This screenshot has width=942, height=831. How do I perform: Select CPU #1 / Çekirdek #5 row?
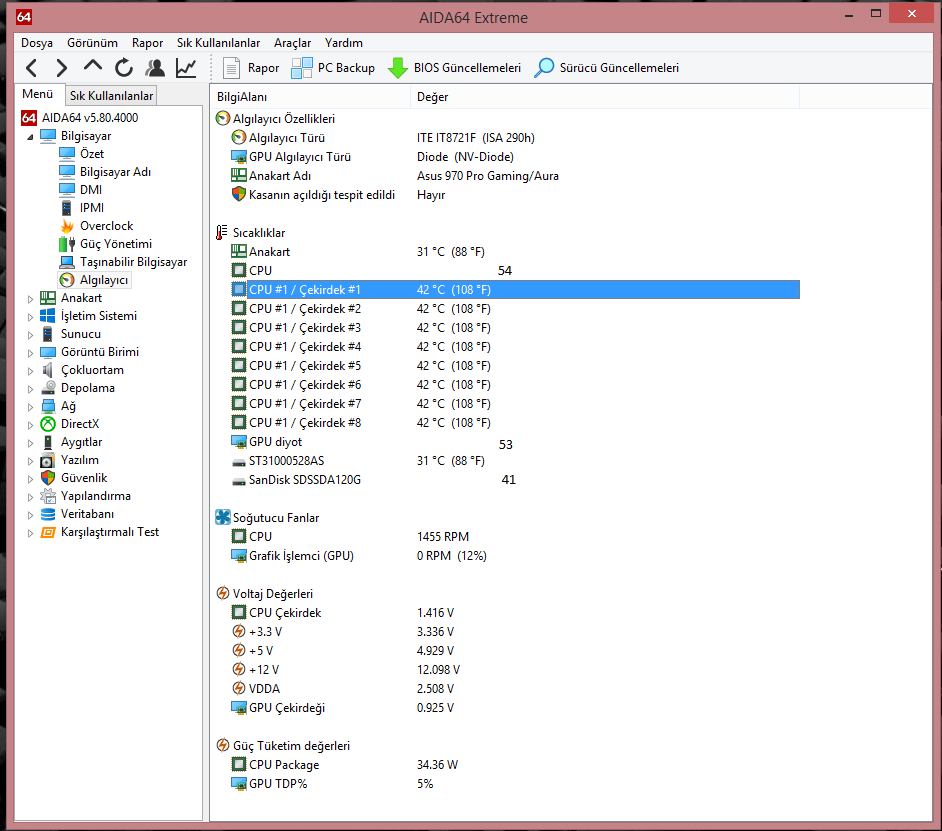tap(515, 366)
